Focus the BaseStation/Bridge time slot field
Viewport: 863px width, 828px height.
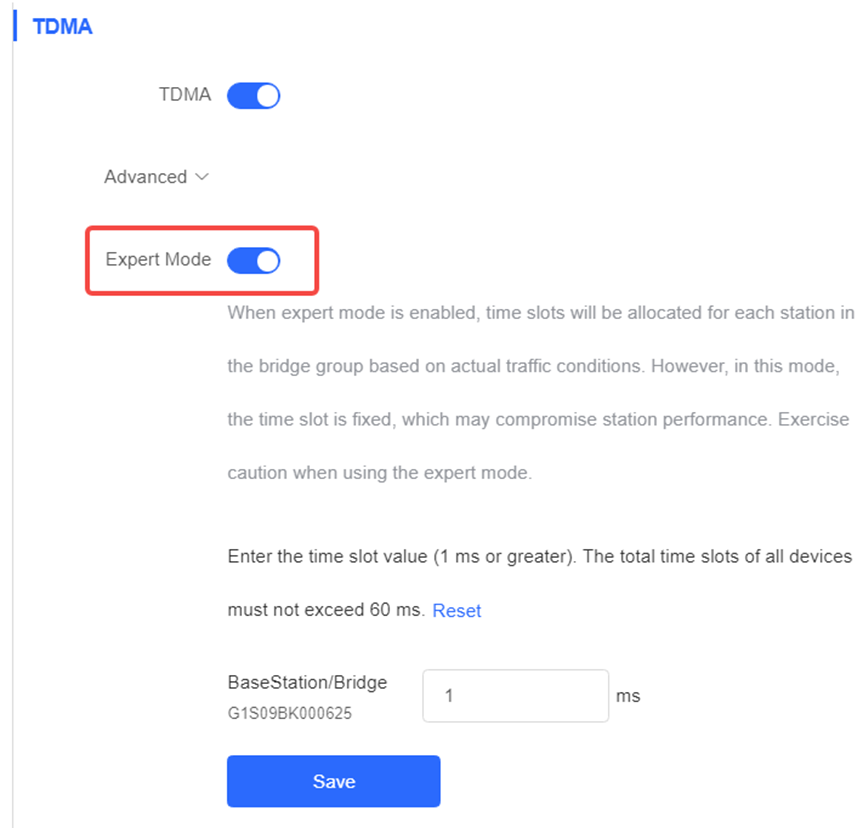[x=516, y=696]
